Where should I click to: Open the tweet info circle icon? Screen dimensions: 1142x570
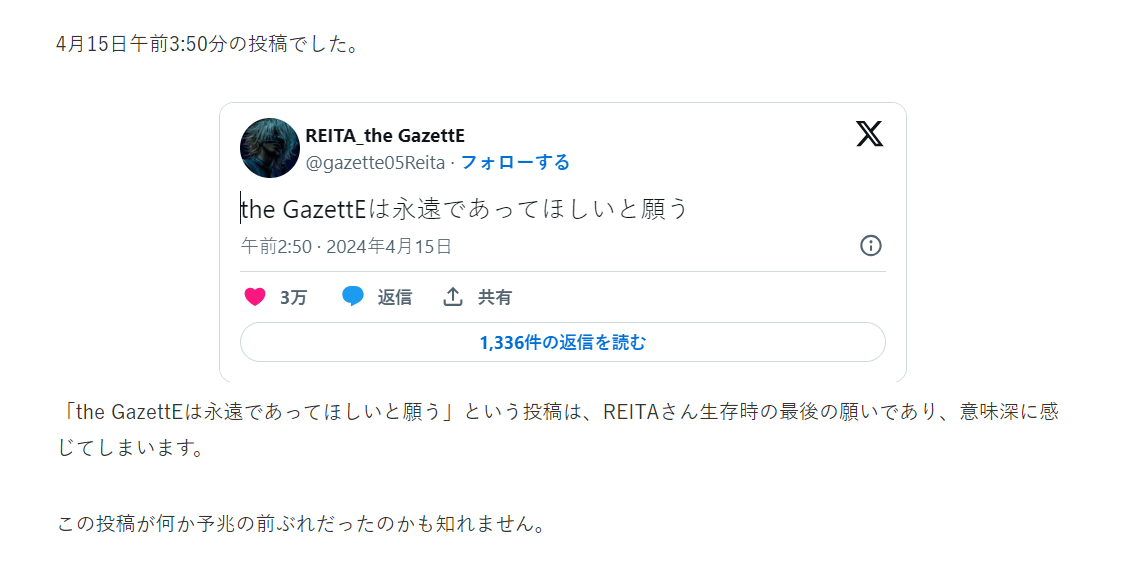click(x=870, y=246)
